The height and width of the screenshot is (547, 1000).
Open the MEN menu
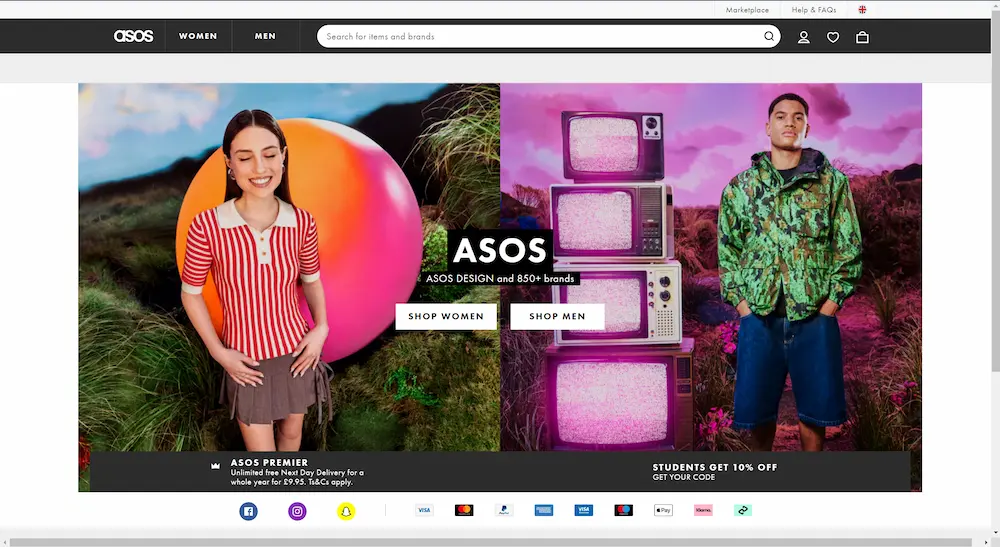(265, 36)
